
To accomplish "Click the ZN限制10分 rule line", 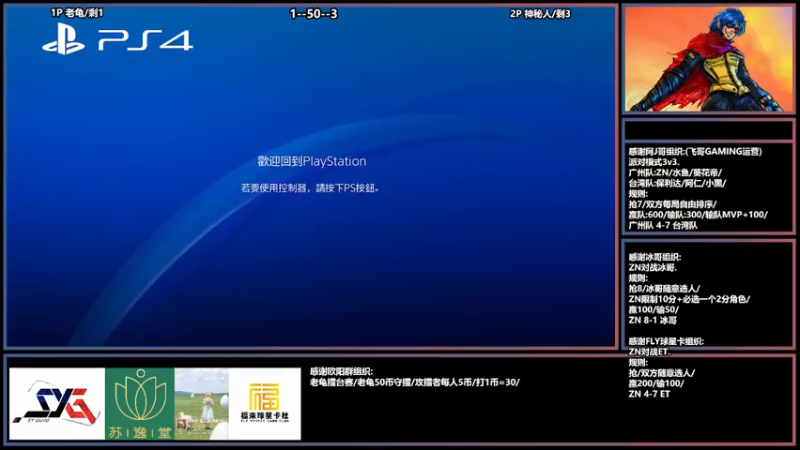I will coord(689,299).
